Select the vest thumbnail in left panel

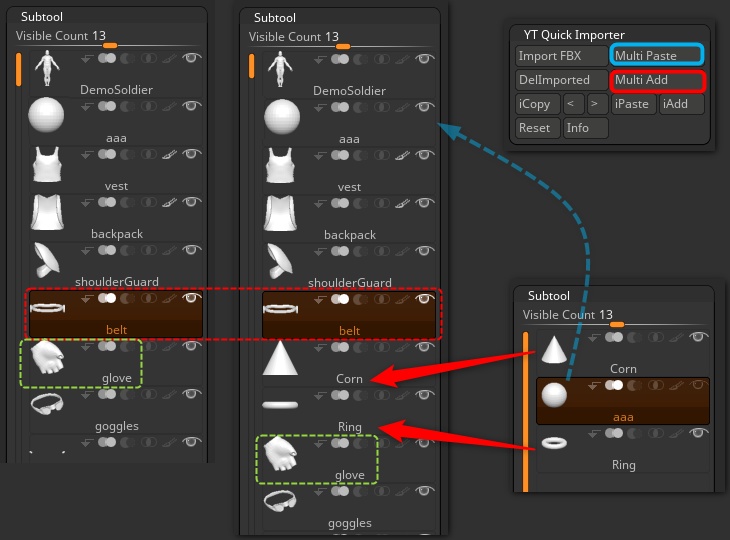(47, 164)
